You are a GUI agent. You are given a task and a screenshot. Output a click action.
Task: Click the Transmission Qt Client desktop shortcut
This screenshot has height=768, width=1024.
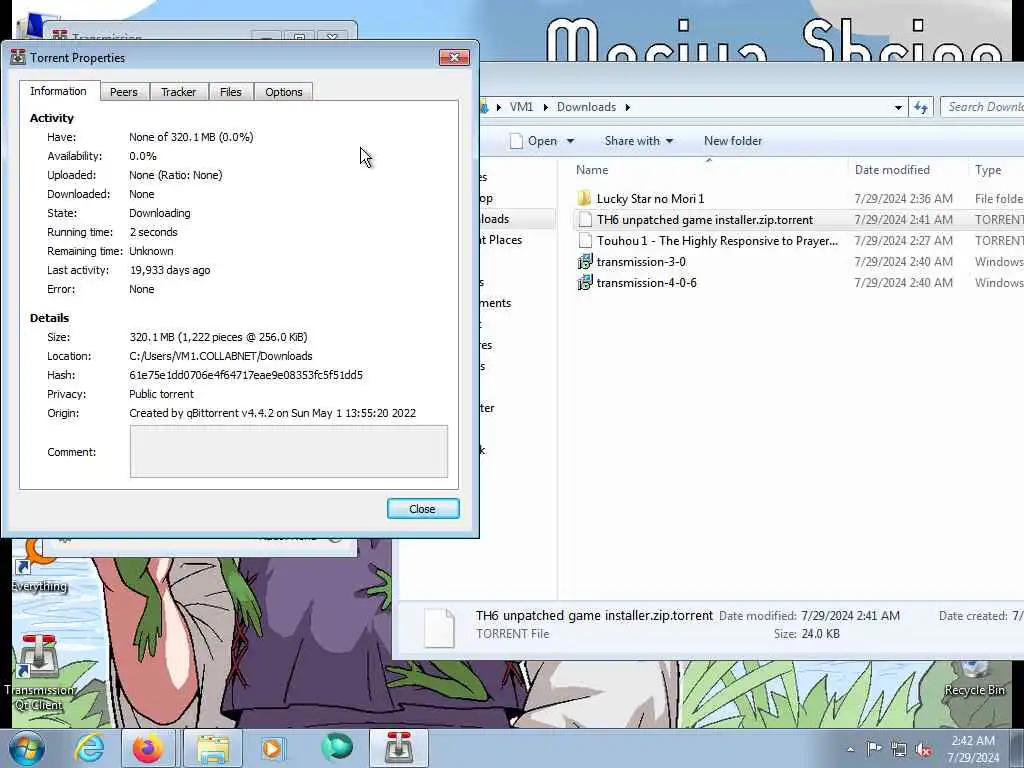click(x=39, y=673)
